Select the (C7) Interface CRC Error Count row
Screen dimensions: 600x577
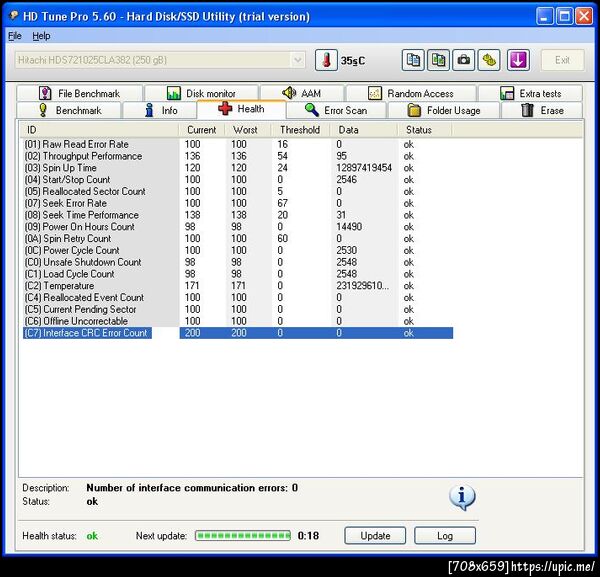tap(237, 333)
